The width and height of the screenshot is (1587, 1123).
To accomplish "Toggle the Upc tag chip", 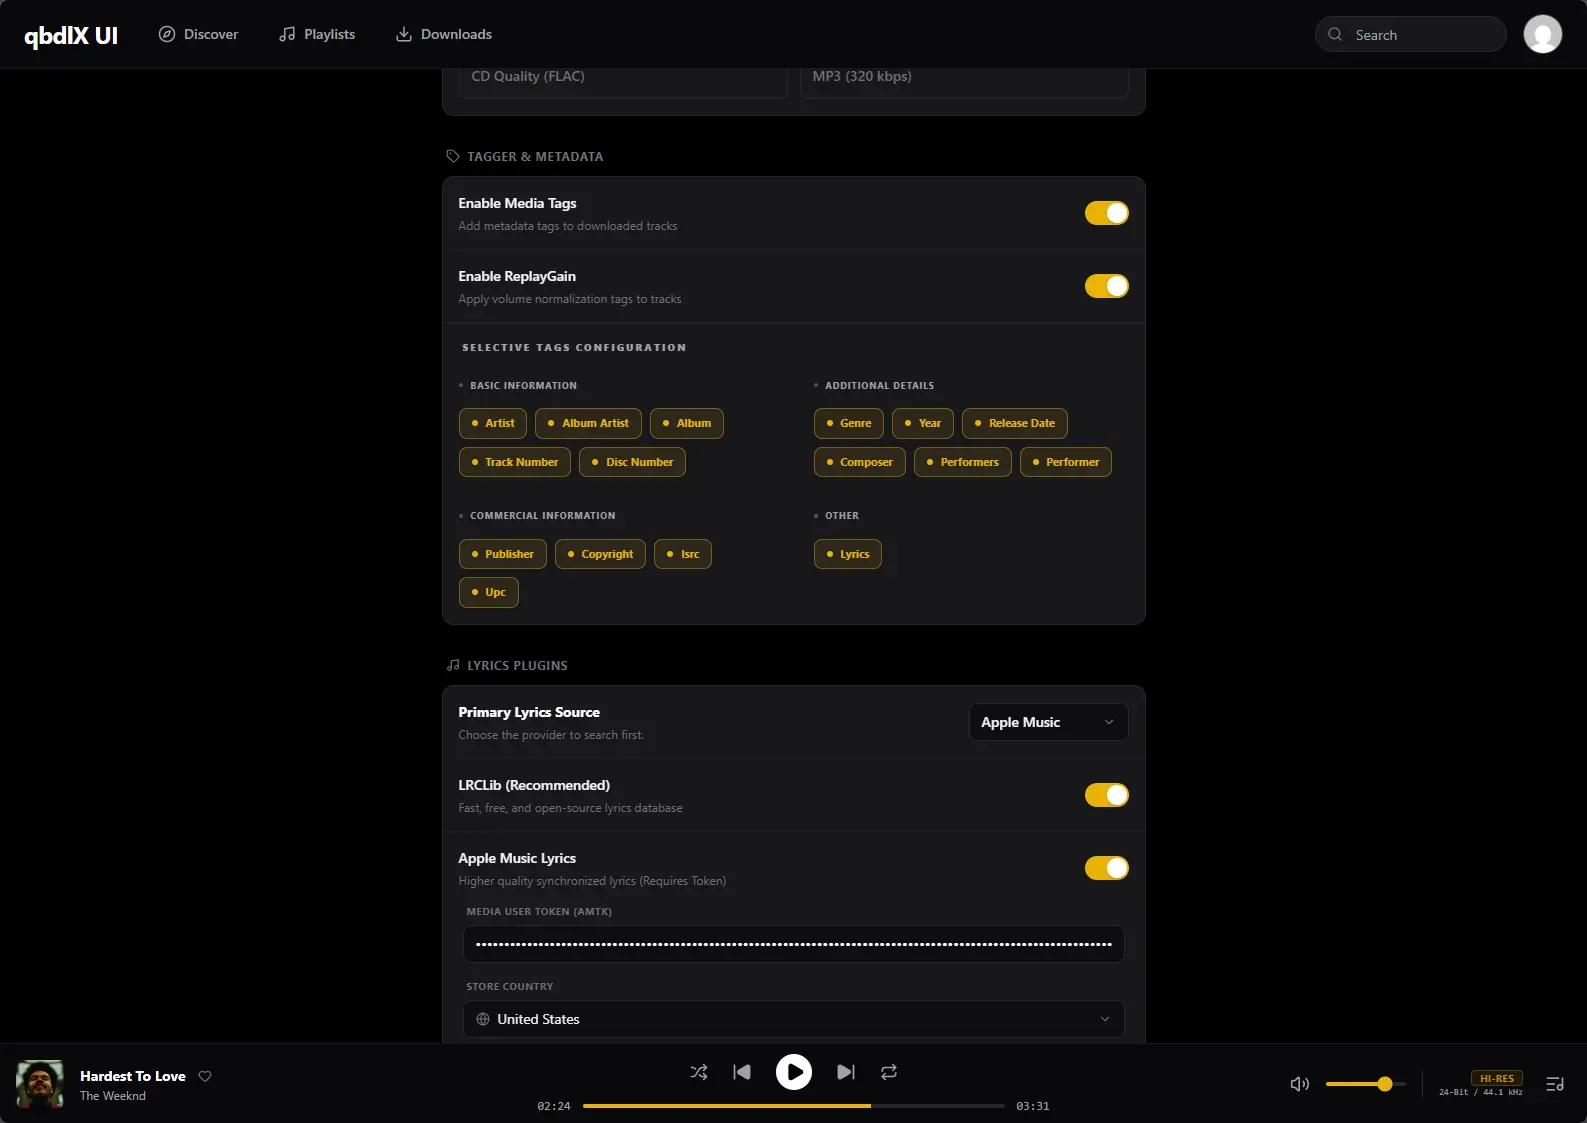I will pos(488,592).
